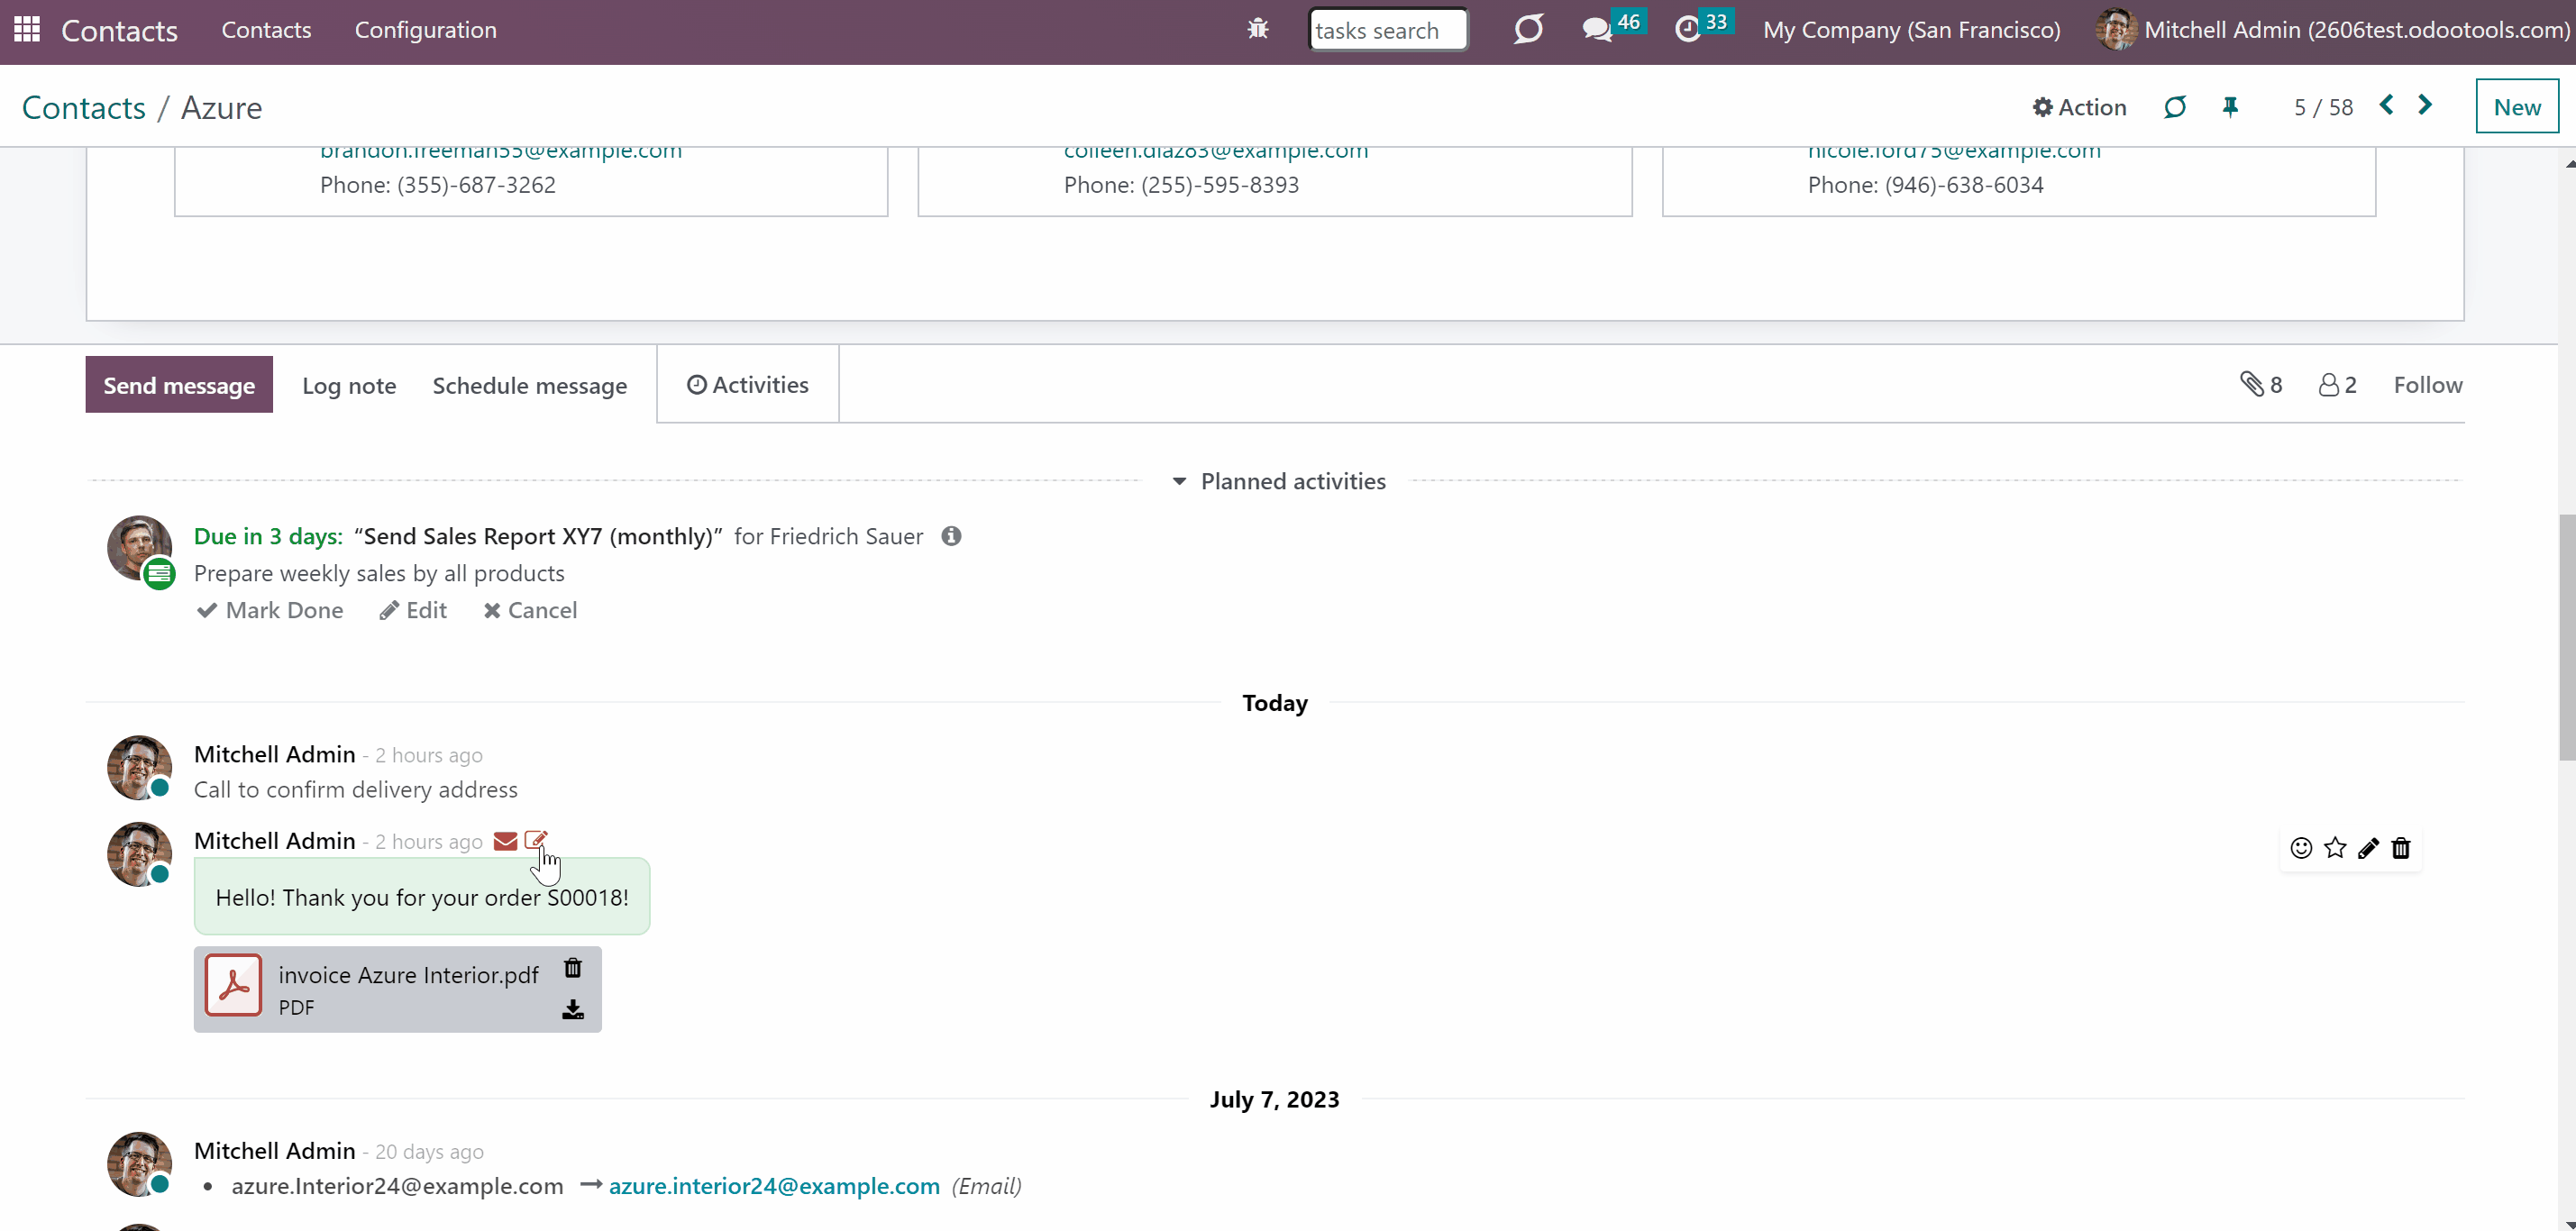This screenshot has width=2576, height=1231.
Task: Create a New contact
Action: pos(2517,106)
